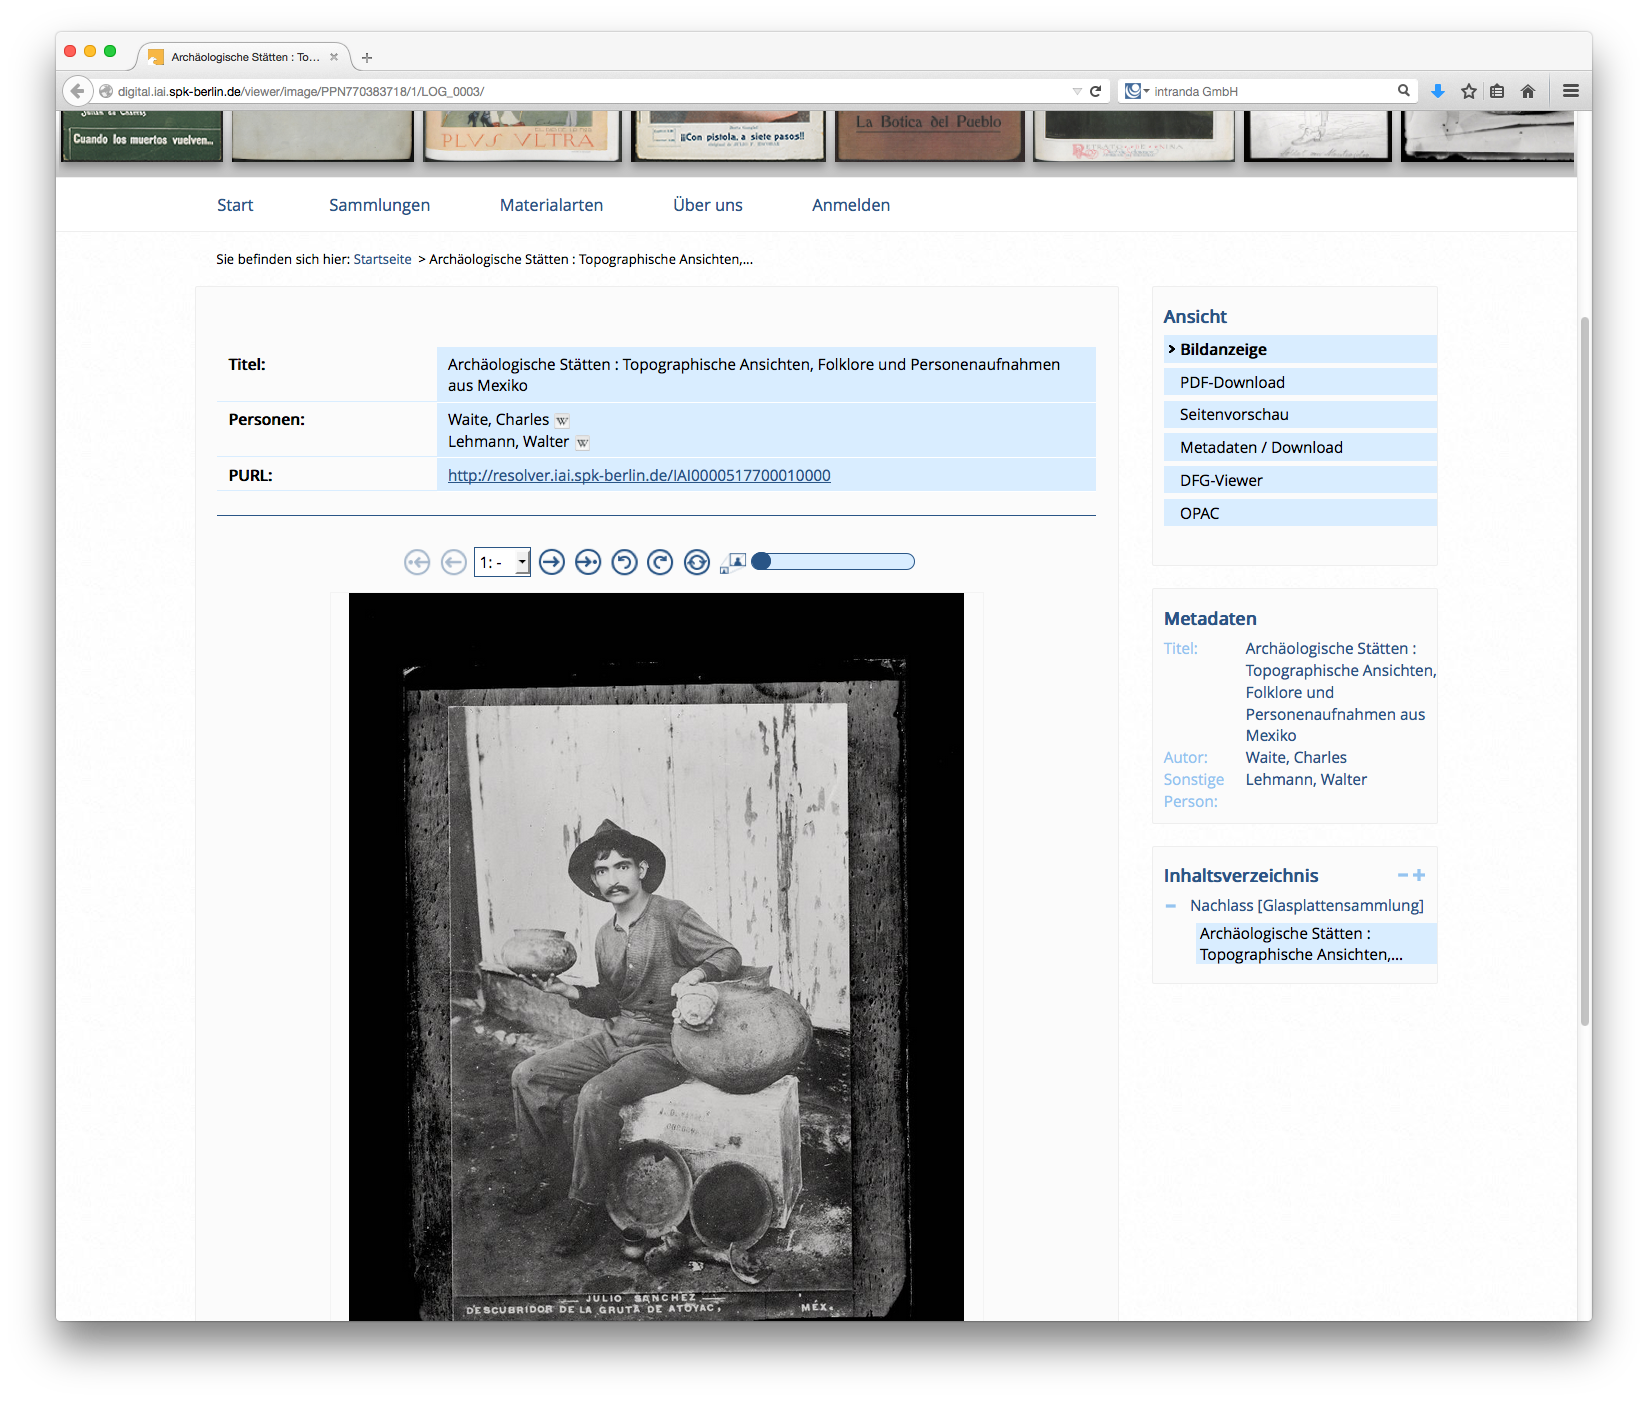This screenshot has height=1401, width=1648.
Task: Advance to the next image page
Action: click(x=552, y=562)
